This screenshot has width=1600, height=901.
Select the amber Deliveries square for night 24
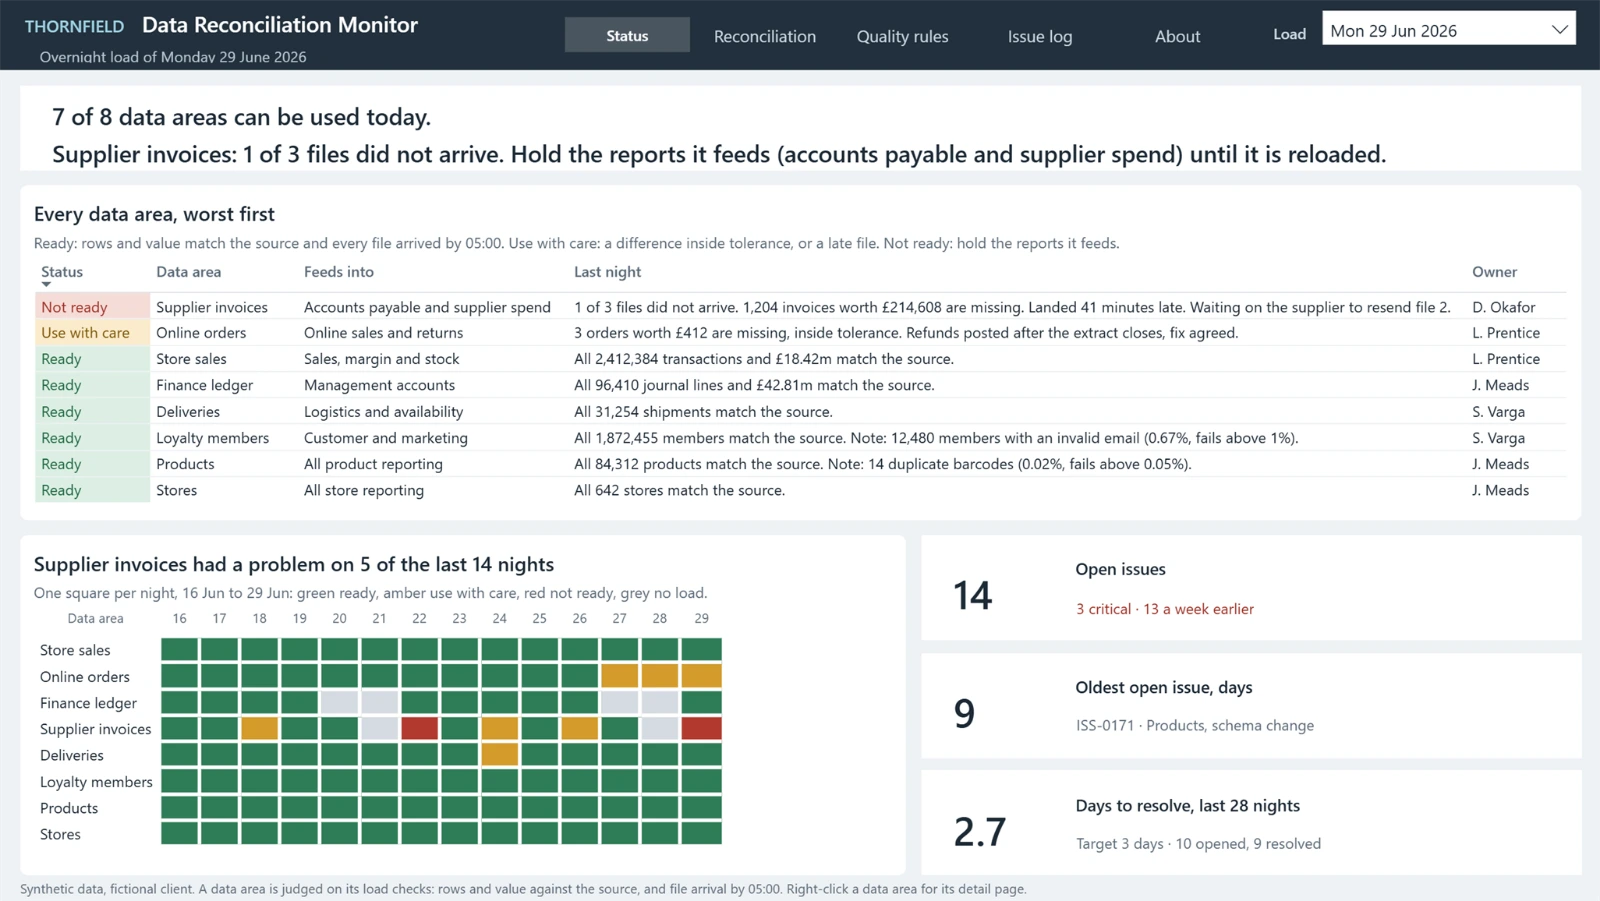499,755
